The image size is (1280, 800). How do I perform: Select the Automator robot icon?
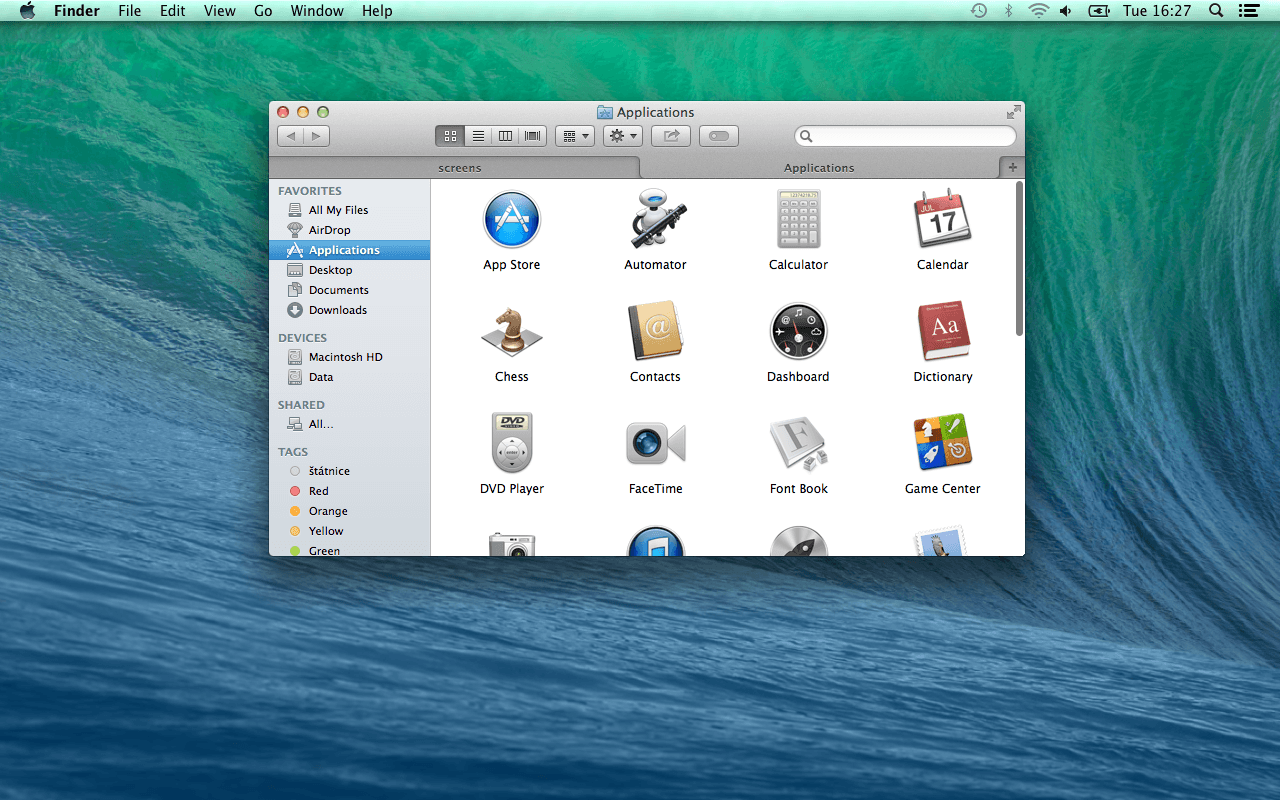(x=655, y=219)
